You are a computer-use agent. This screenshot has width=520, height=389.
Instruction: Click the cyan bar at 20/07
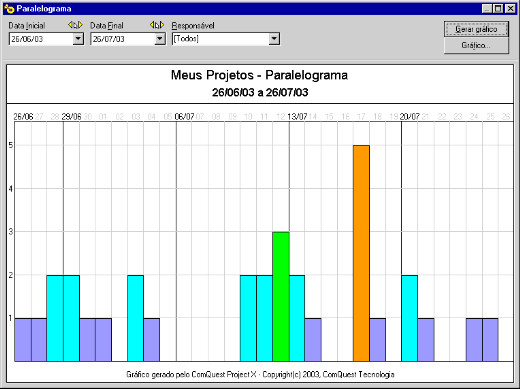pyautogui.click(x=409, y=318)
